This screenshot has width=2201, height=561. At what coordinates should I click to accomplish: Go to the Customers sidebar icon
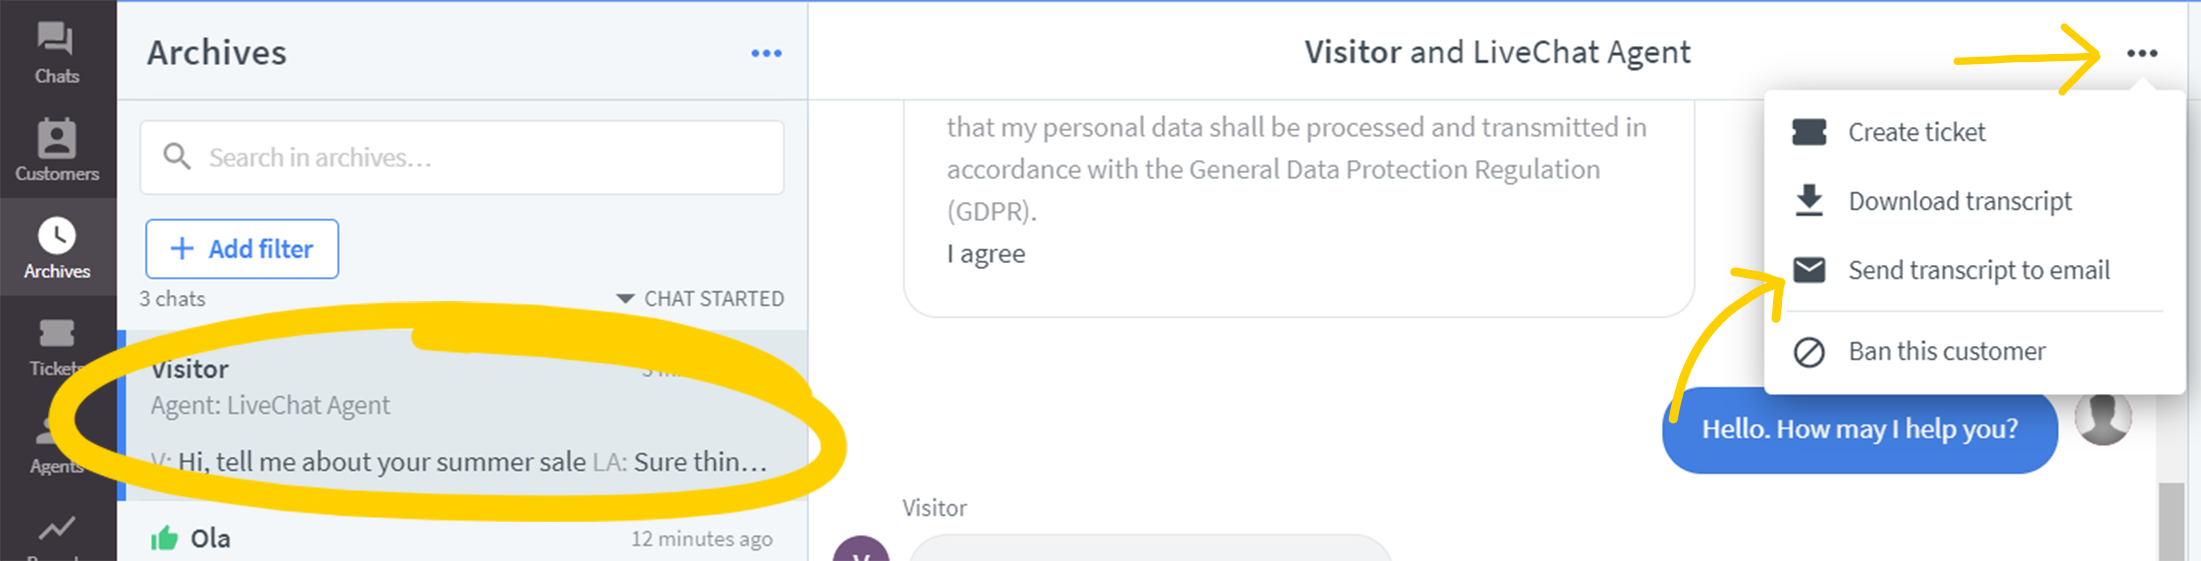click(57, 150)
